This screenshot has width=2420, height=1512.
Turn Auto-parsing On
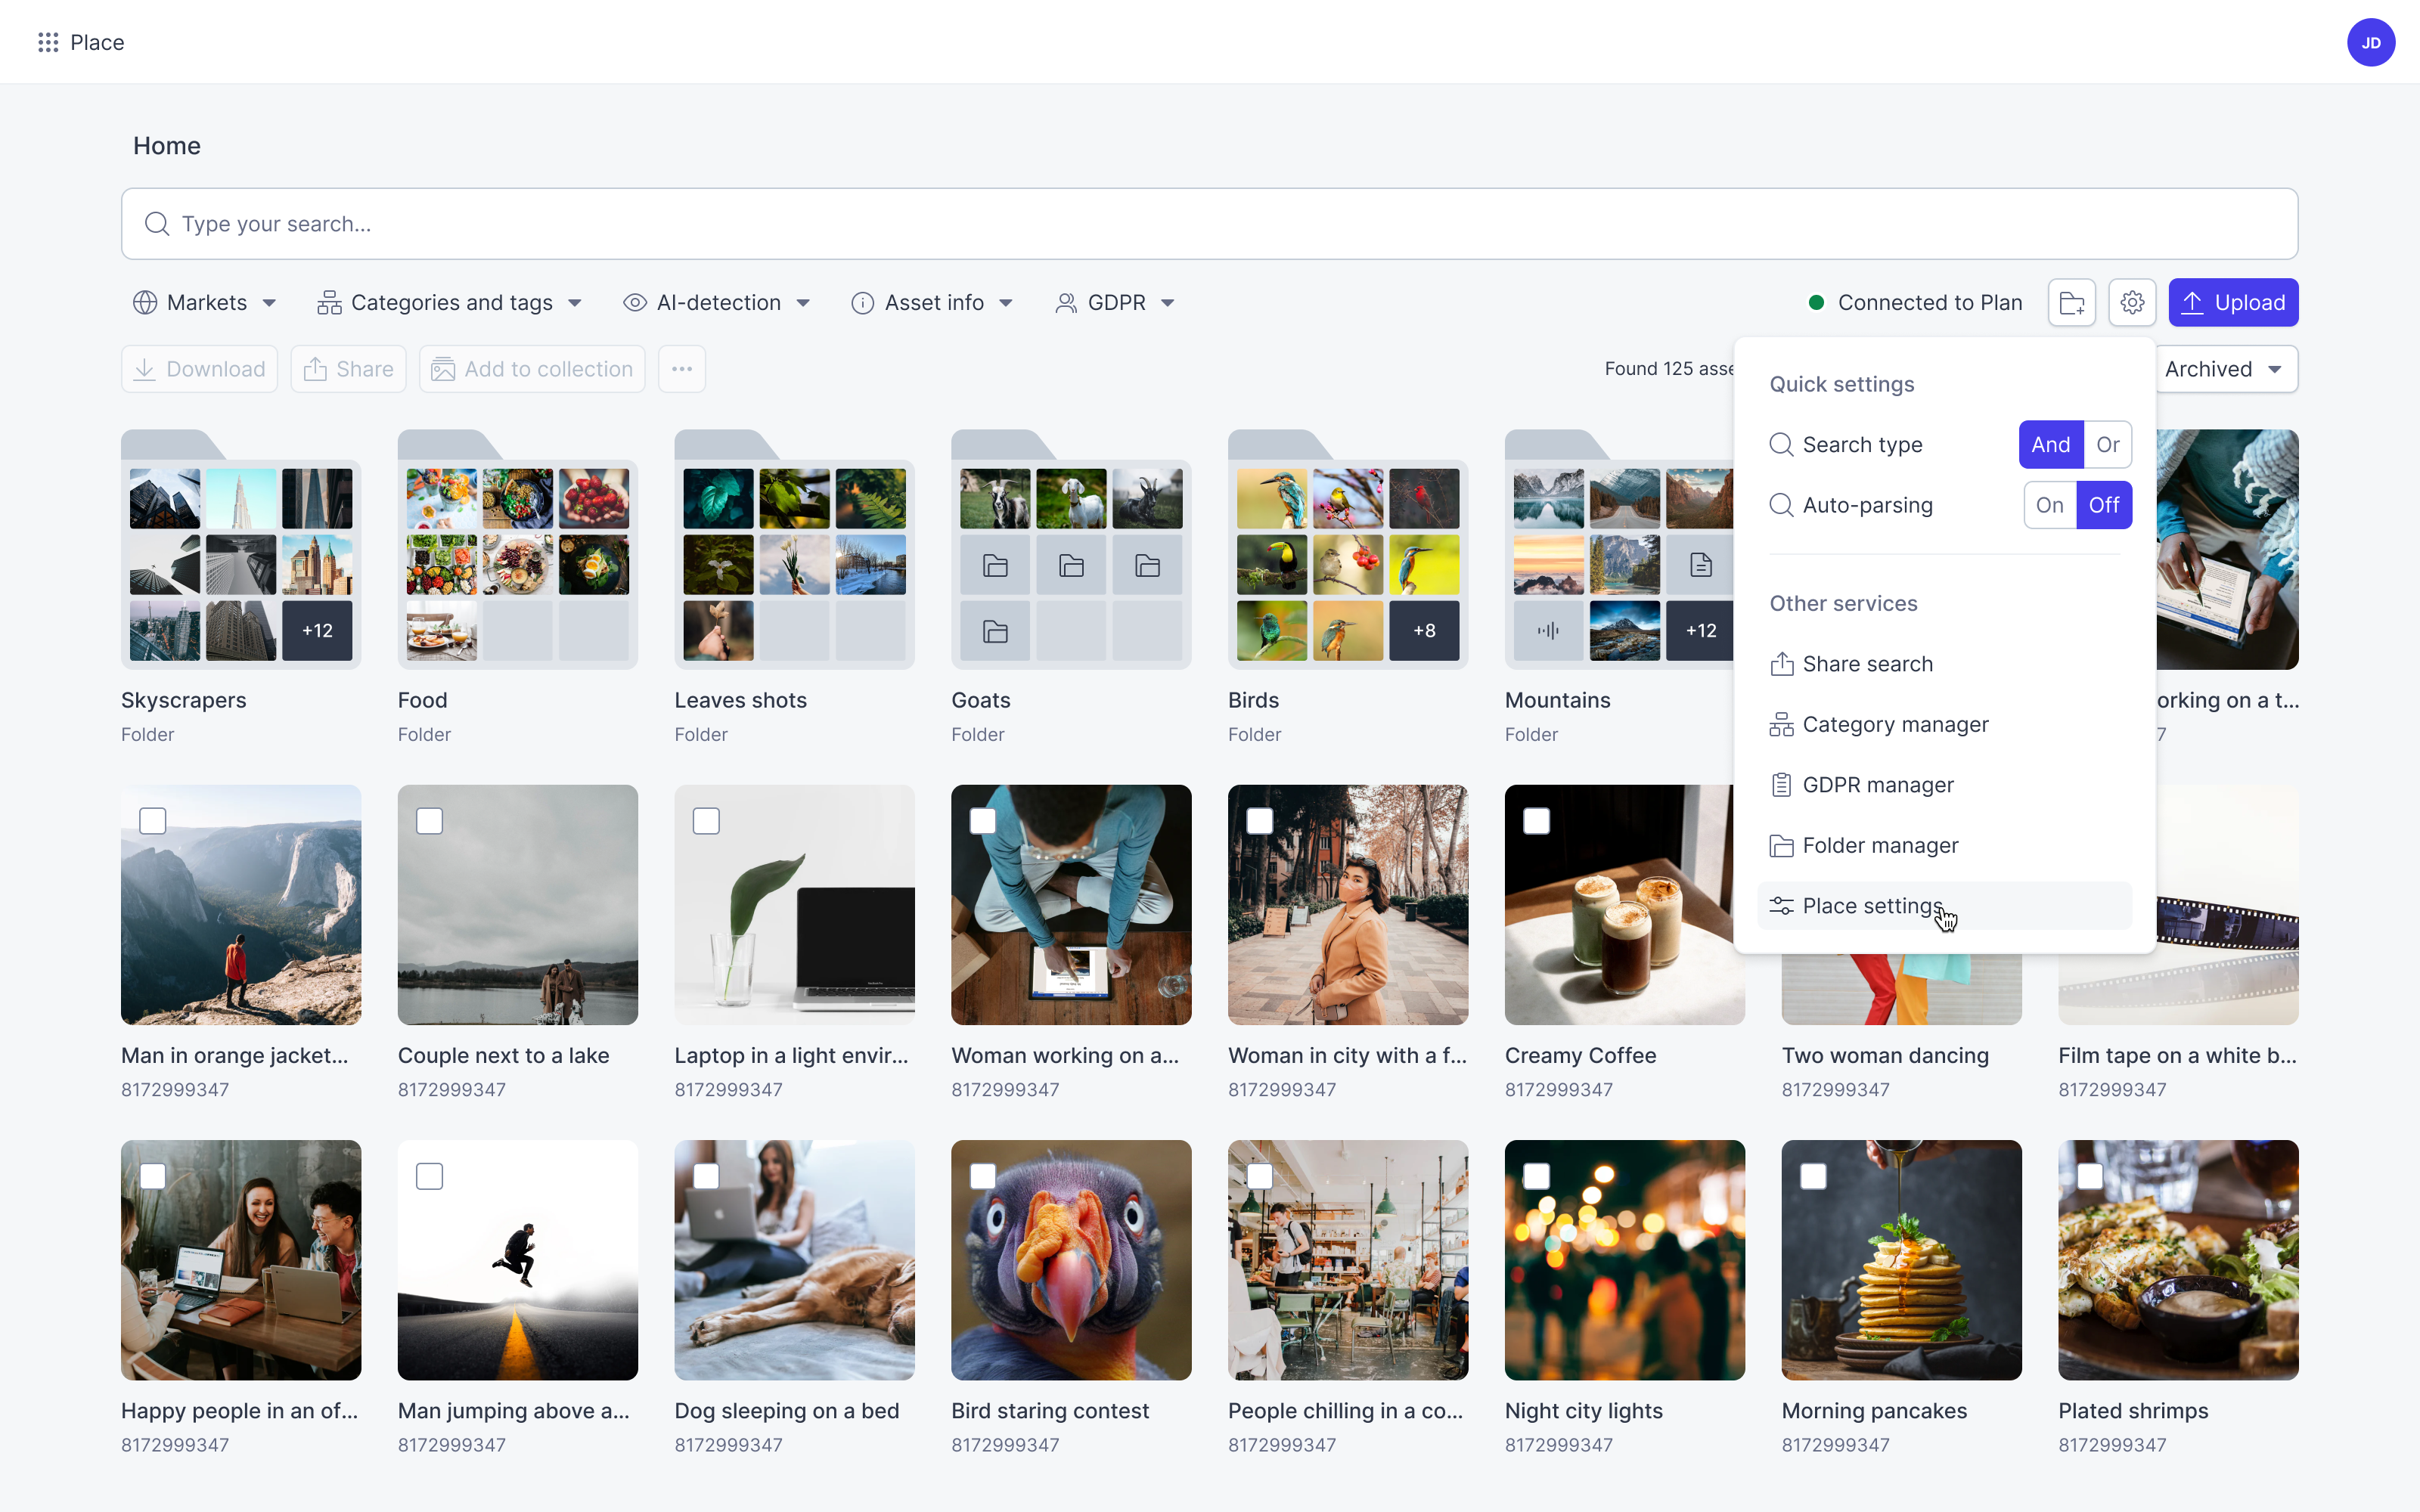[x=2049, y=505]
